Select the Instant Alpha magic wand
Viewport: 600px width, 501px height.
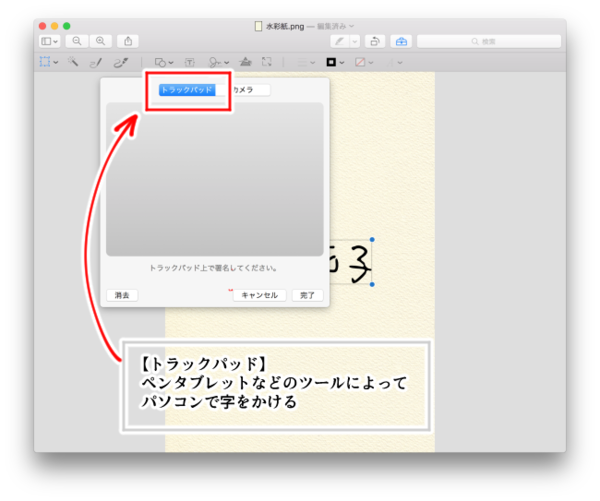tap(73, 62)
